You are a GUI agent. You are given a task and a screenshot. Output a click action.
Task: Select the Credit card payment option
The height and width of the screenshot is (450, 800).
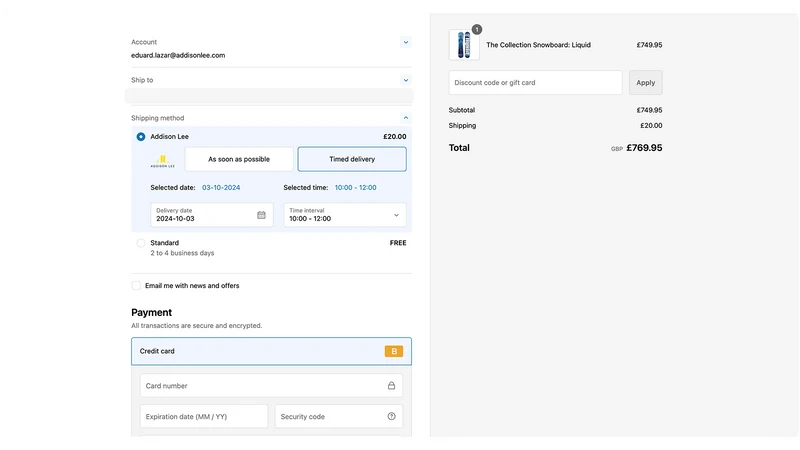(271, 351)
